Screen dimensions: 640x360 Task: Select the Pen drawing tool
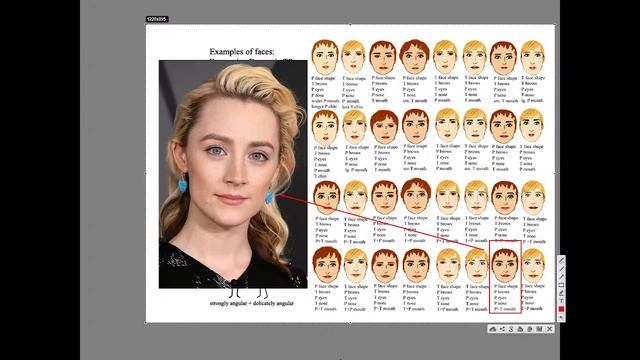tap(561, 260)
